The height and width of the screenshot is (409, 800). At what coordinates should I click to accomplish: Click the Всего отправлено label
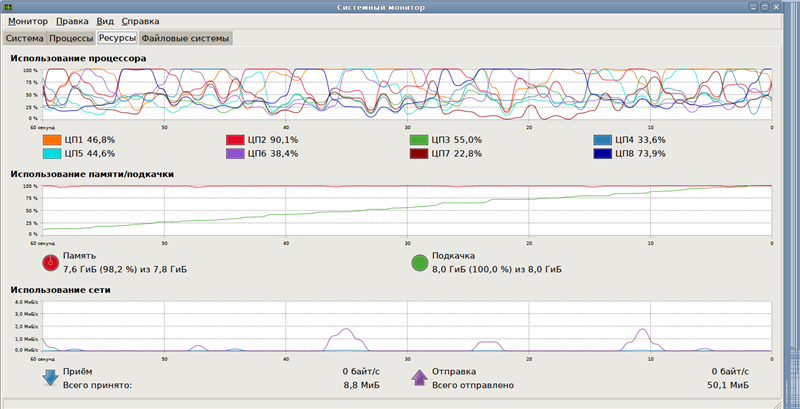473,386
